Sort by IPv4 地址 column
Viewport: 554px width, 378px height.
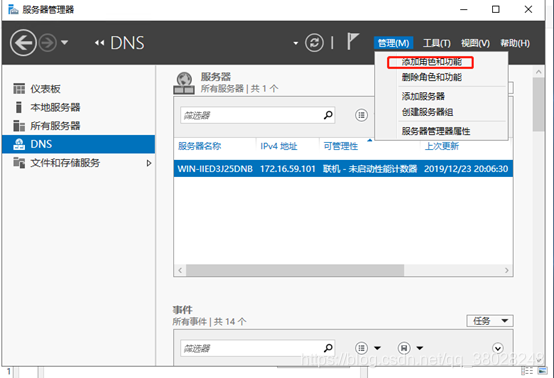tap(279, 146)
